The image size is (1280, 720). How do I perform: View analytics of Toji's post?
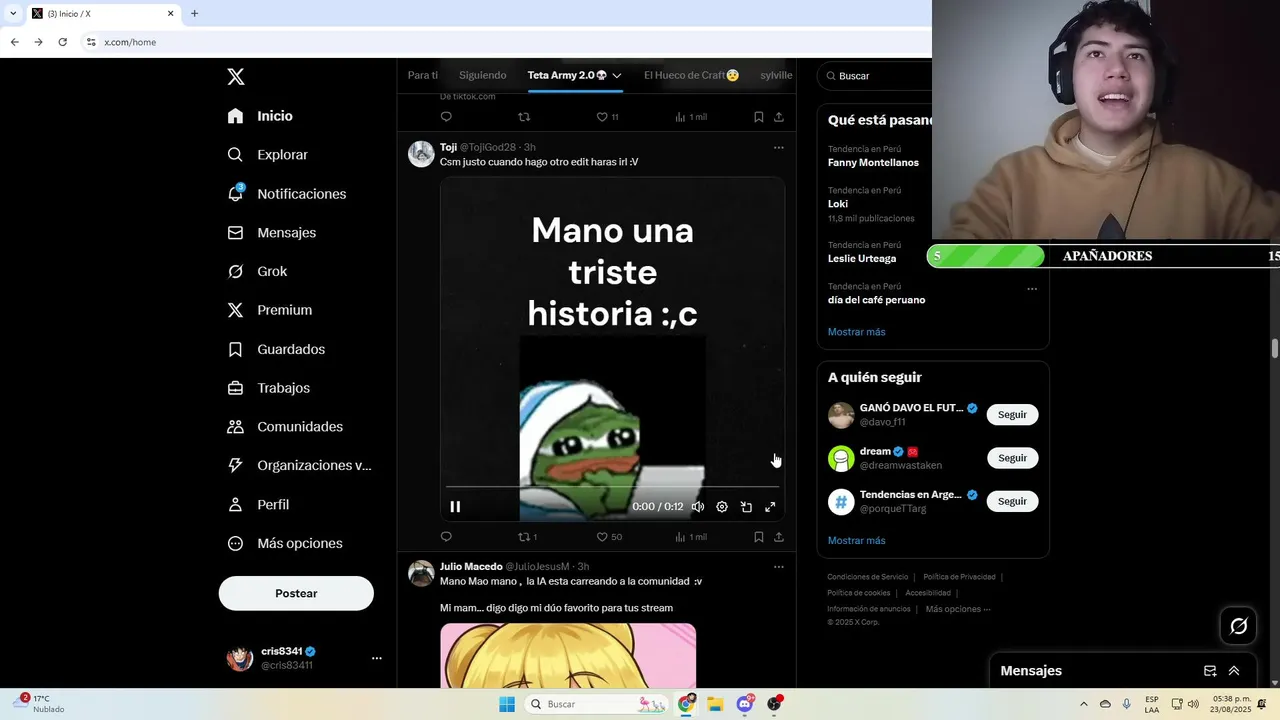(690, 537)
